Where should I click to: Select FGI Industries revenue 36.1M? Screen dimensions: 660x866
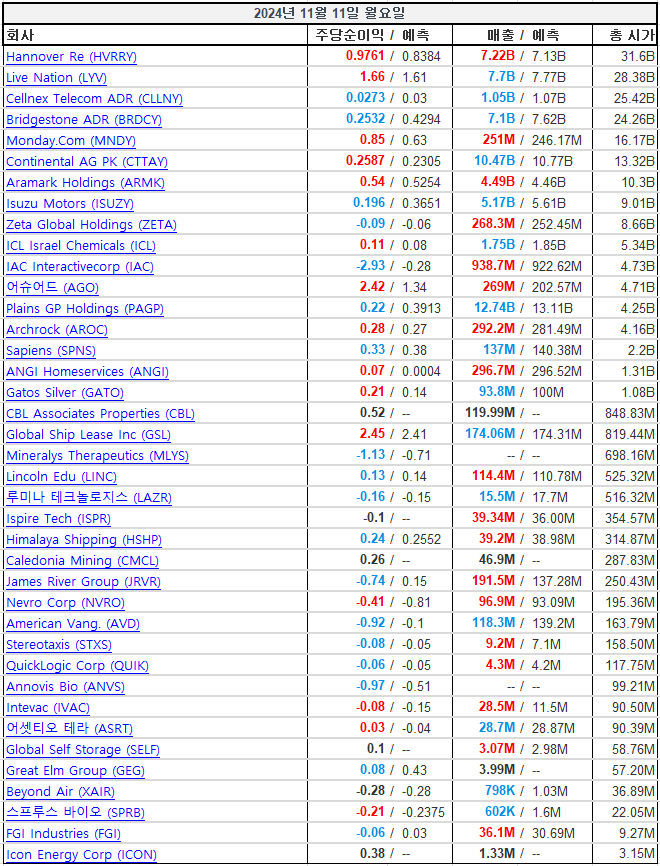[497, 832]
